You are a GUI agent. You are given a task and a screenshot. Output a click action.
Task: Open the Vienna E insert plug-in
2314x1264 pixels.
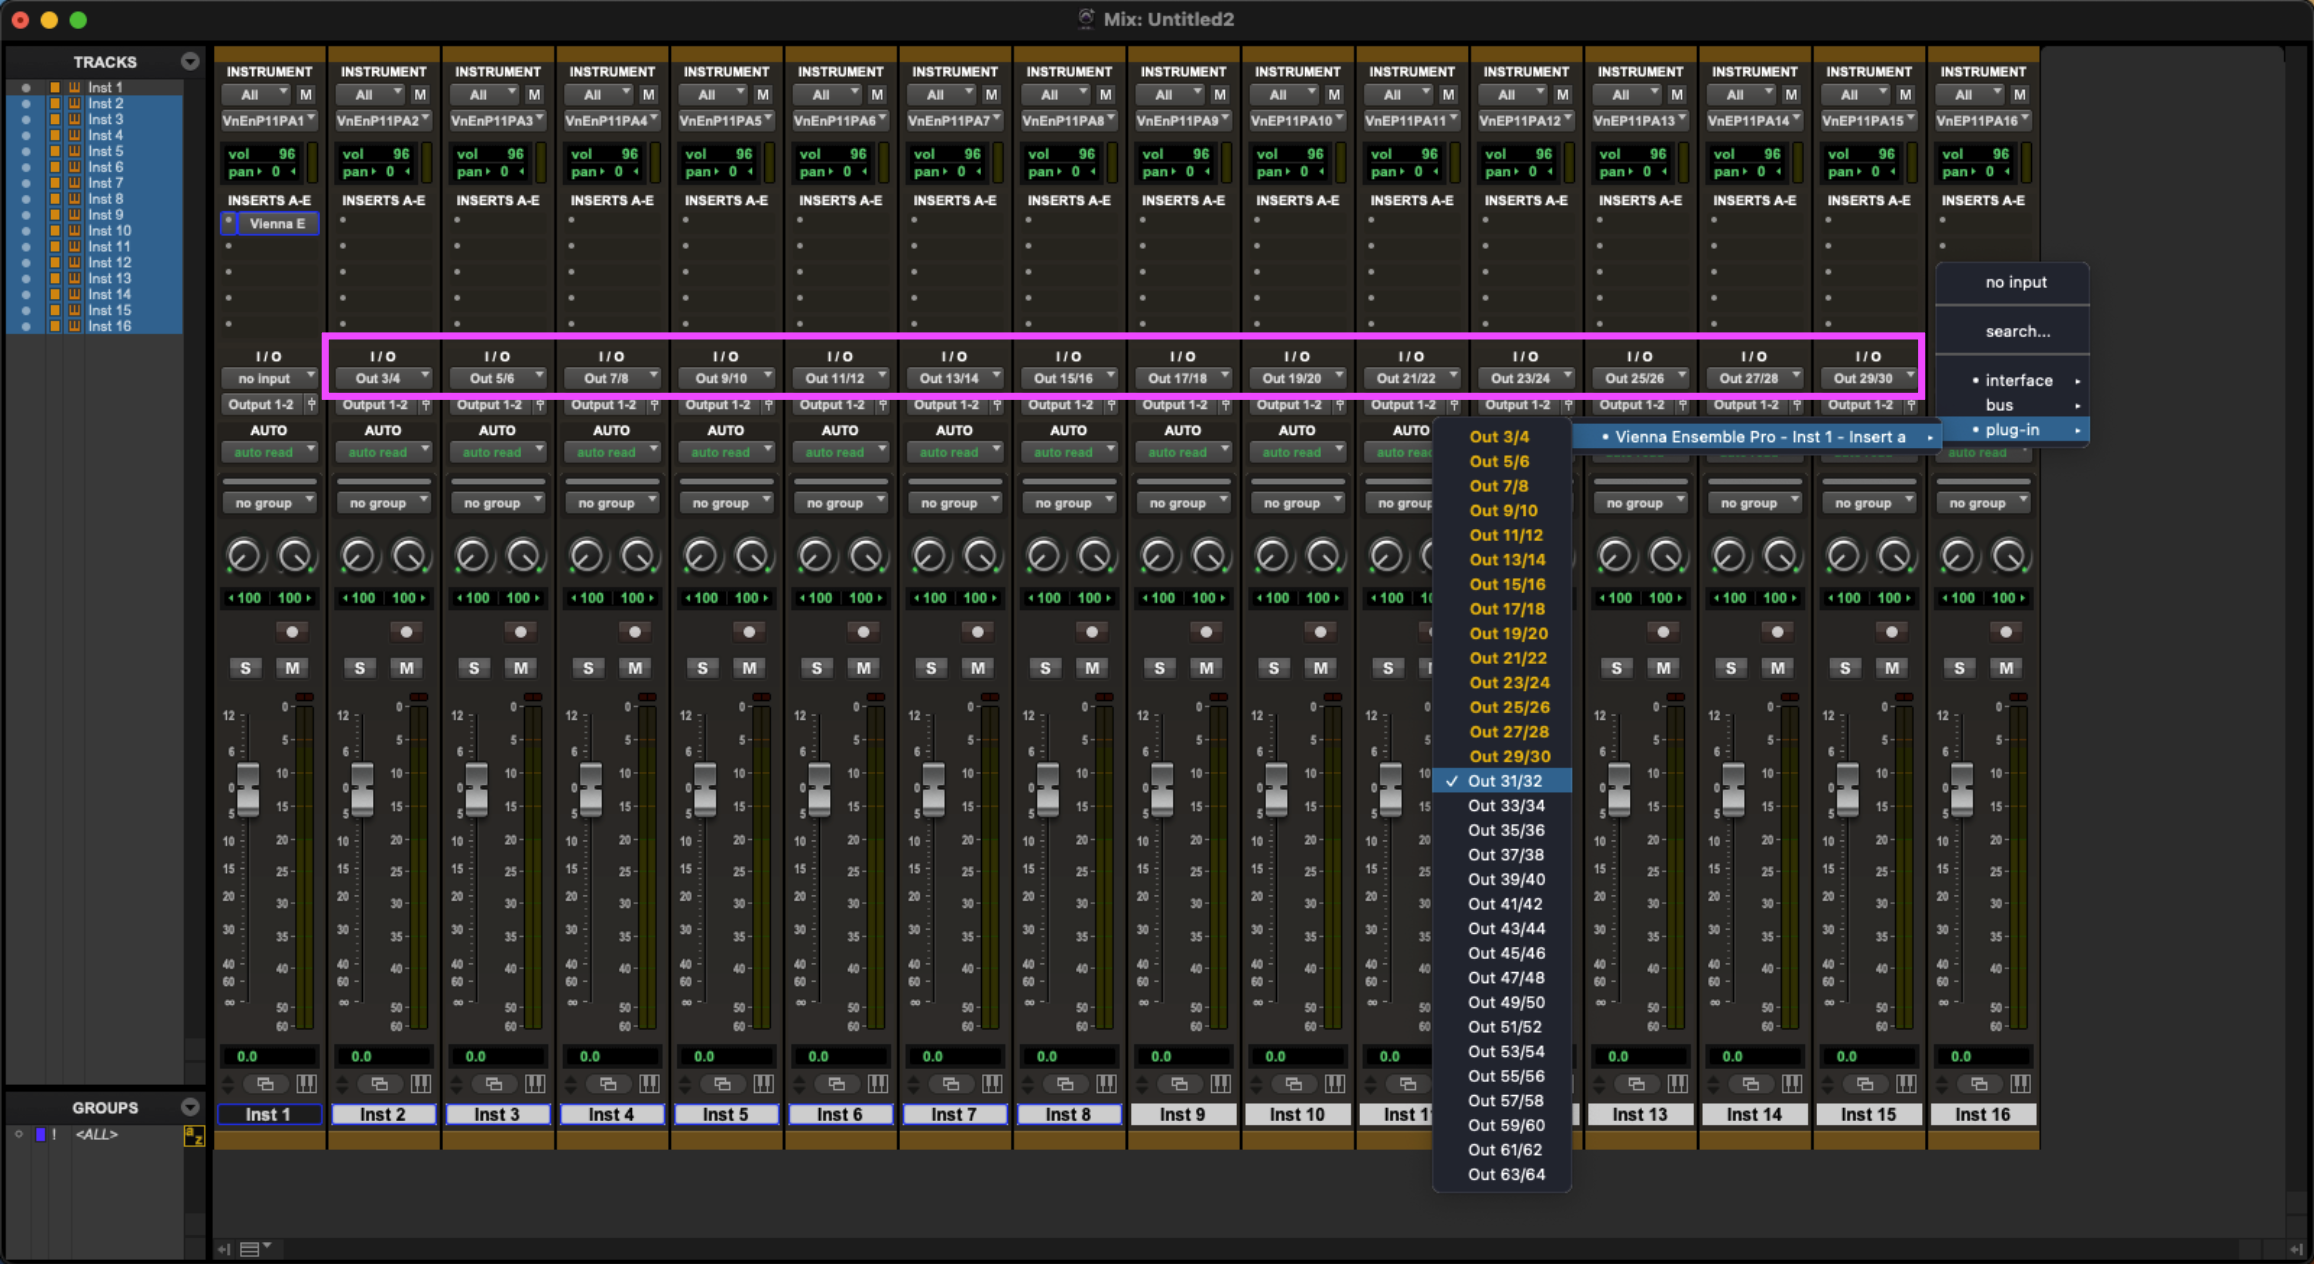(x=278, y=223)
